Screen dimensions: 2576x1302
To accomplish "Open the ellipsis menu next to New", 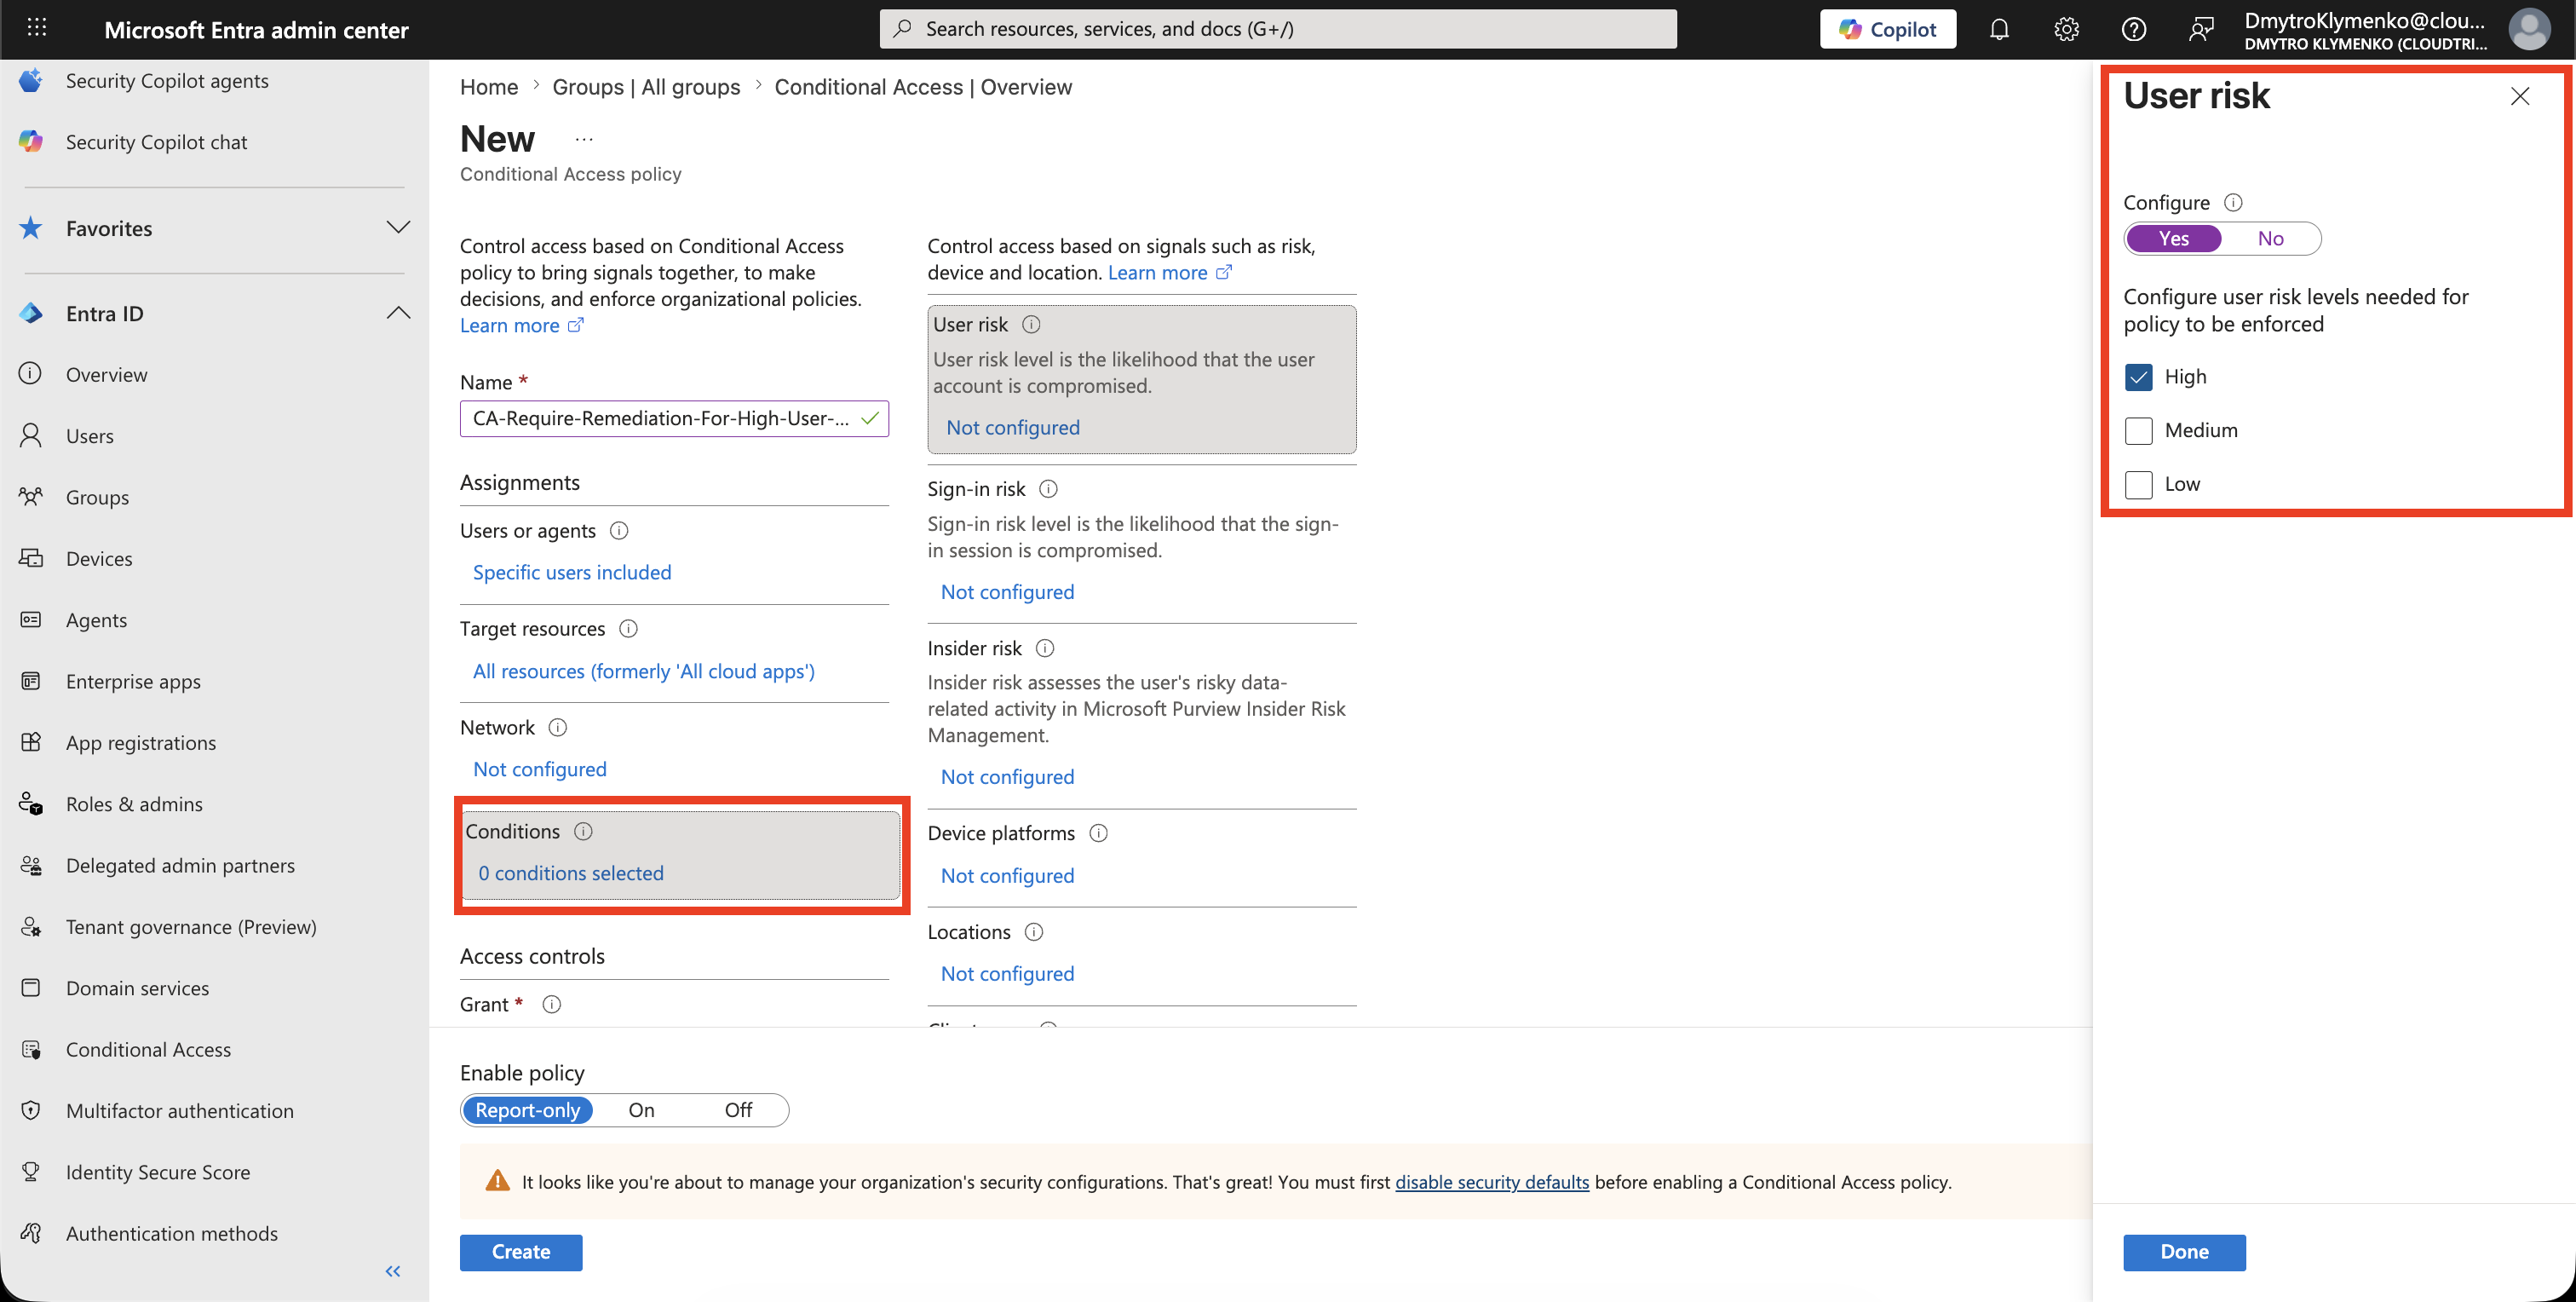I will (x=584, y=140).
